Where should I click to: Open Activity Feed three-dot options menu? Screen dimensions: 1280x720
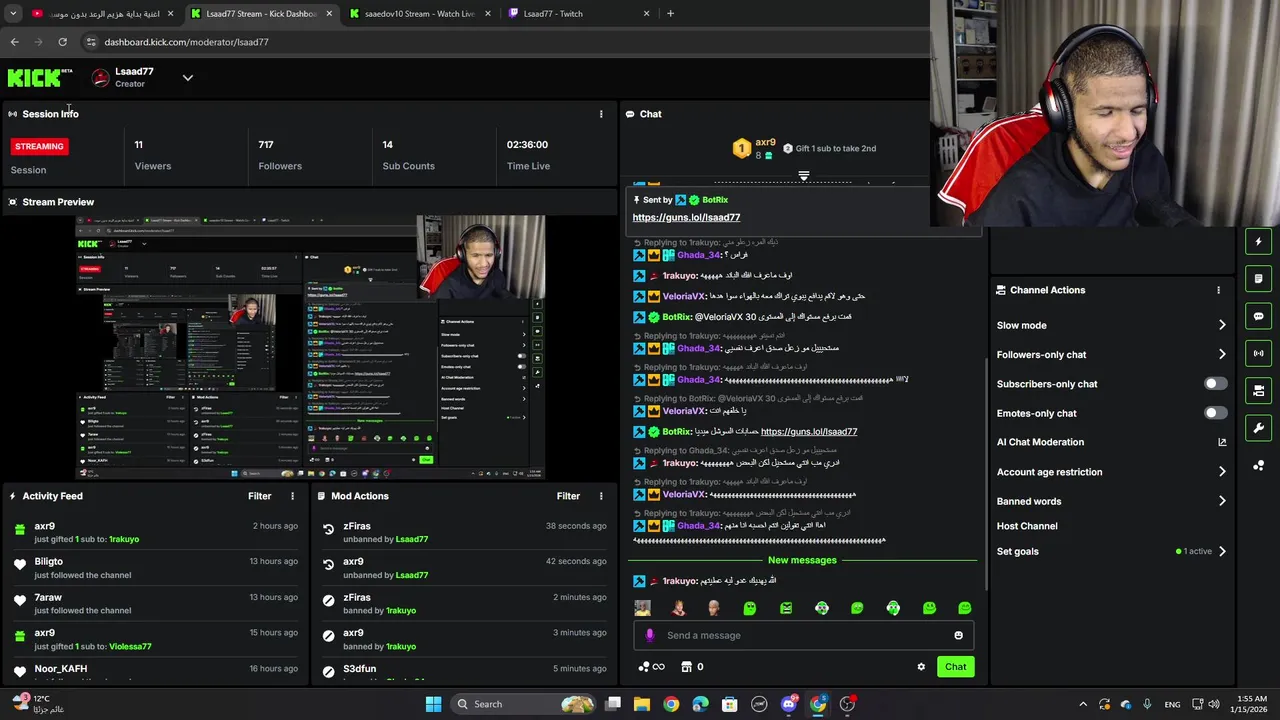tap(293, 496)
